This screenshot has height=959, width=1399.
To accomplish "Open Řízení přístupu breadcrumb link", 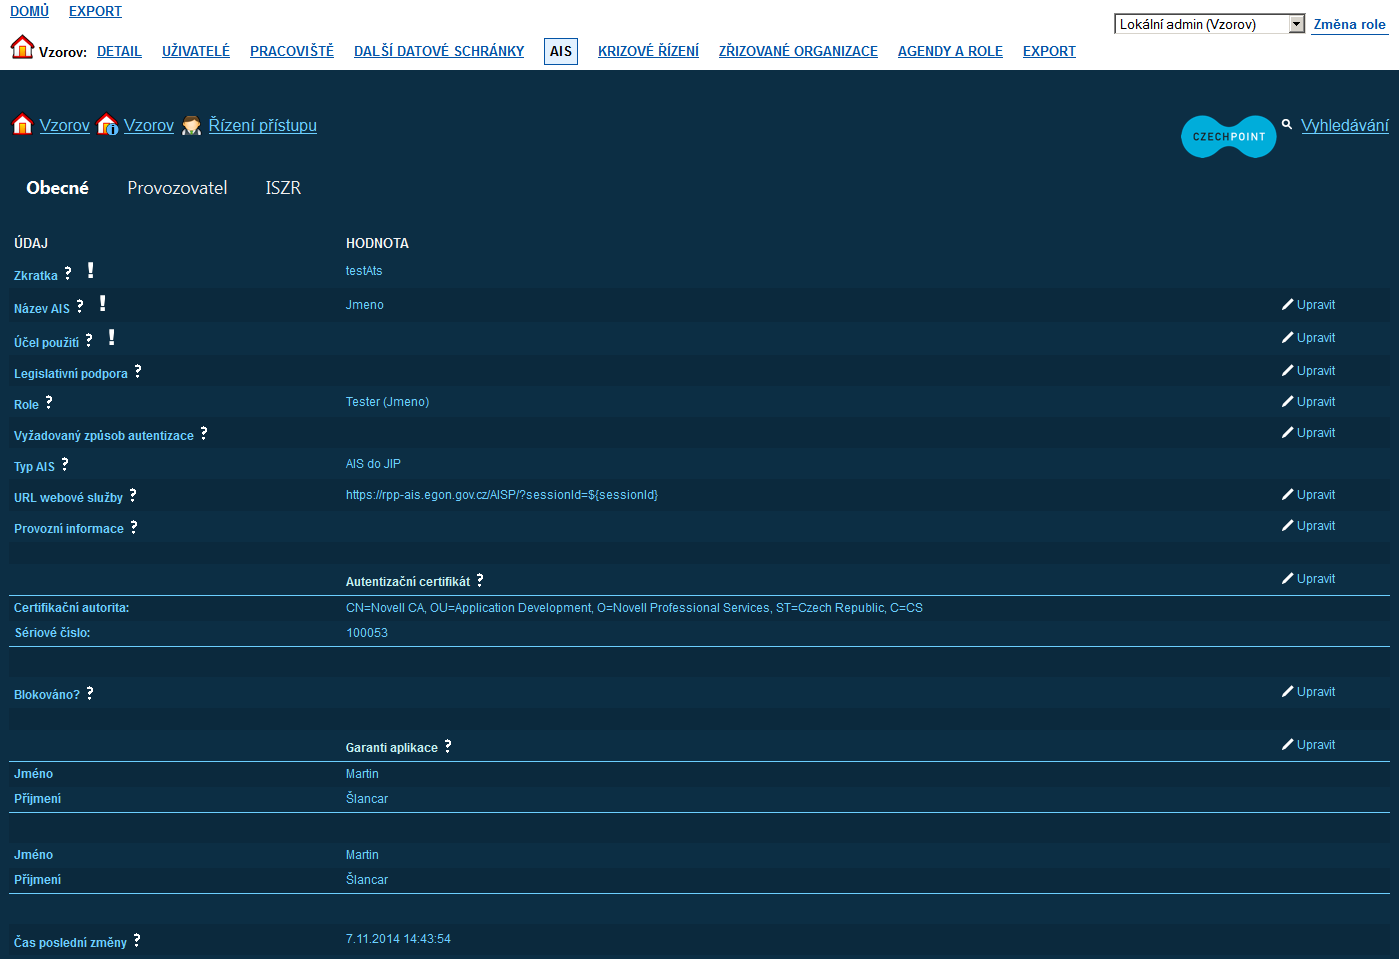I will pos(263,125).
